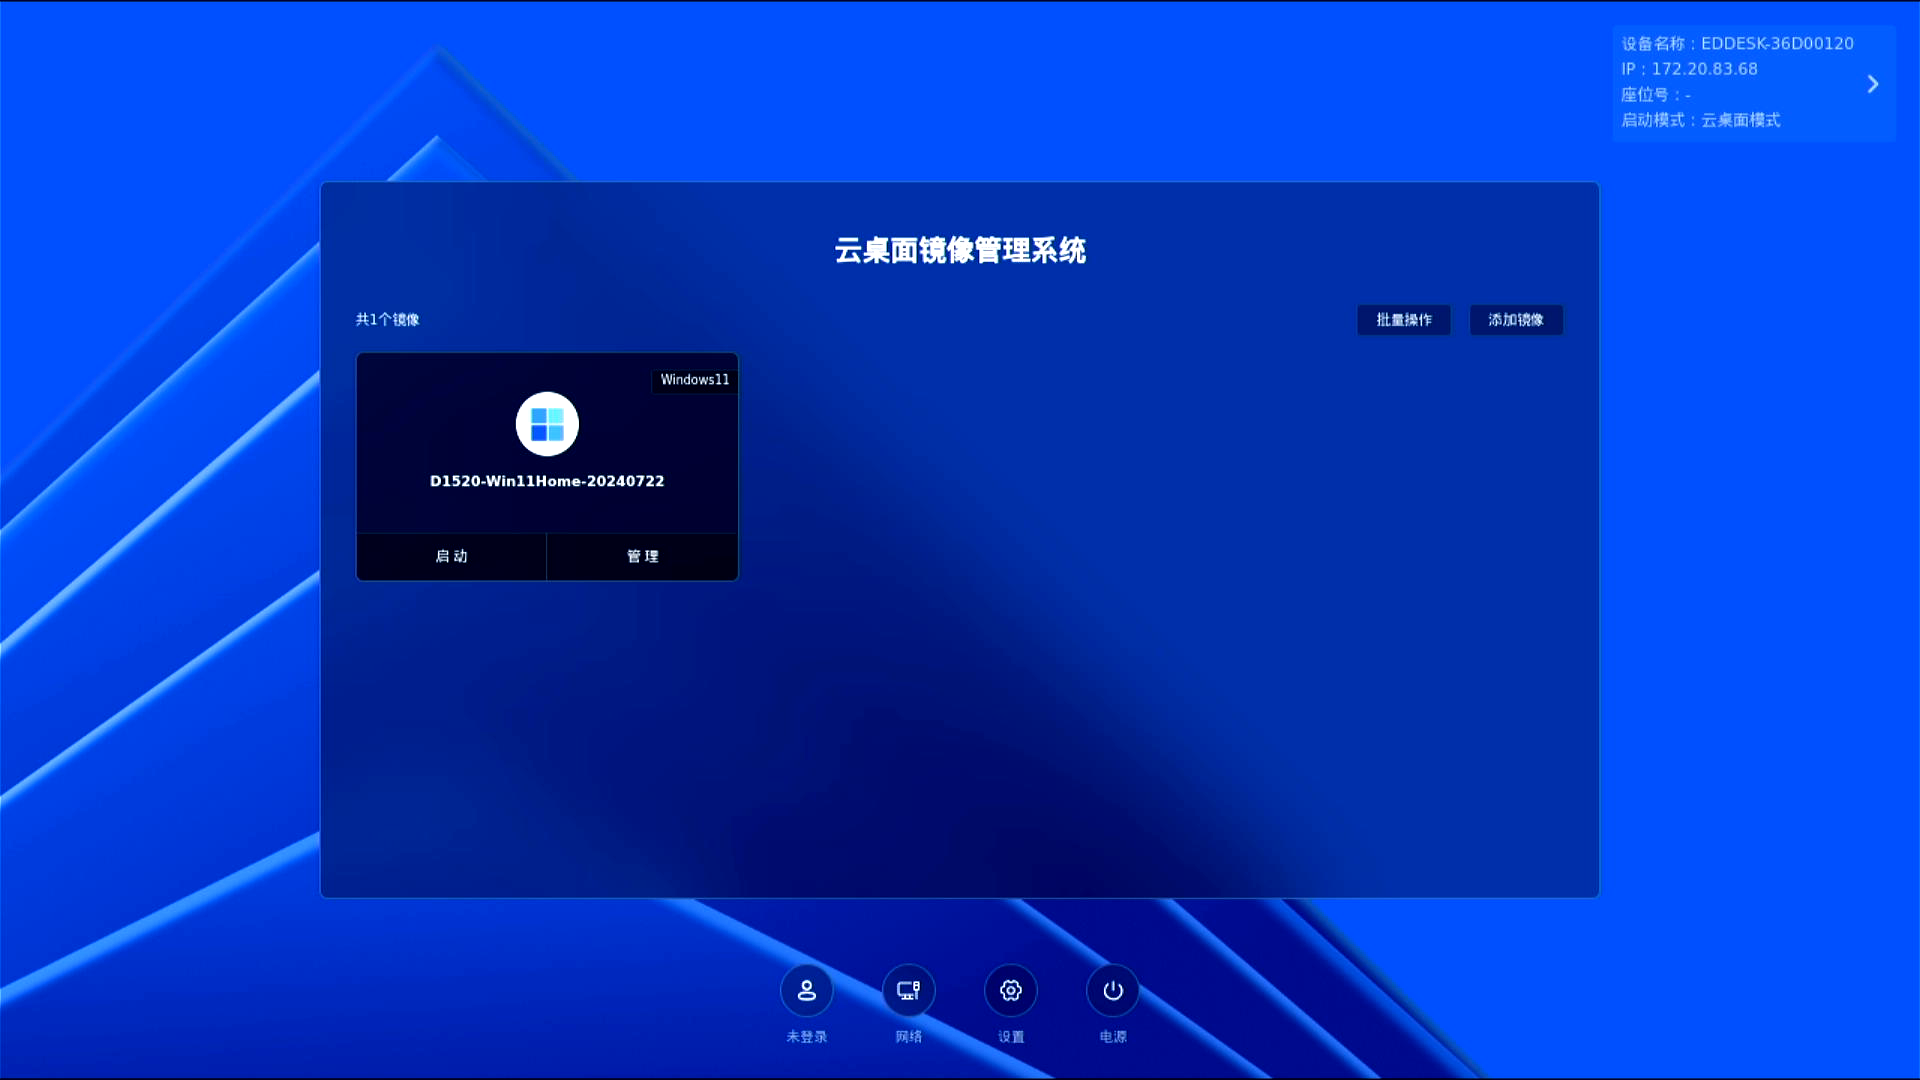Open the 设置 gear icon

point(1010,990)
